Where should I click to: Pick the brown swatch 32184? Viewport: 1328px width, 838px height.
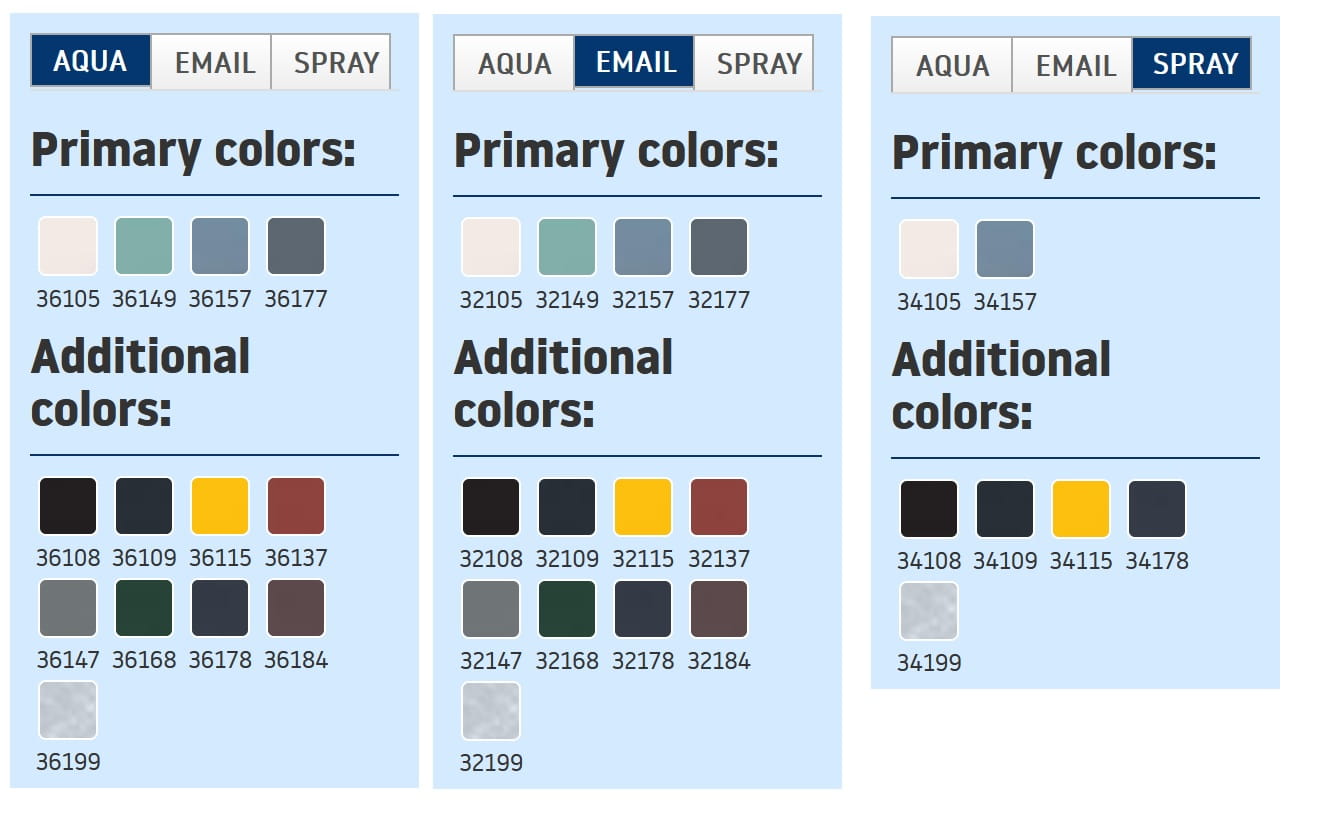[x=719, y=609]
